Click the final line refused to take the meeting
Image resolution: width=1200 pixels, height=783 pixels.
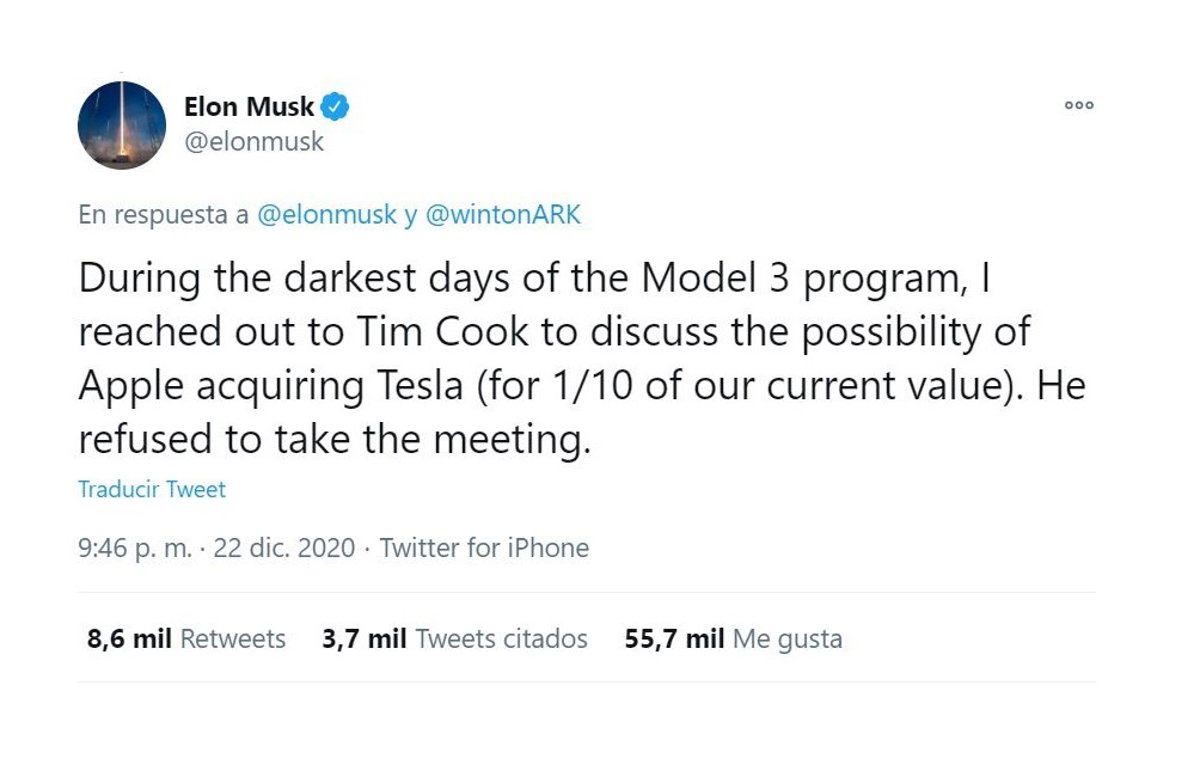tap(328, 439)
